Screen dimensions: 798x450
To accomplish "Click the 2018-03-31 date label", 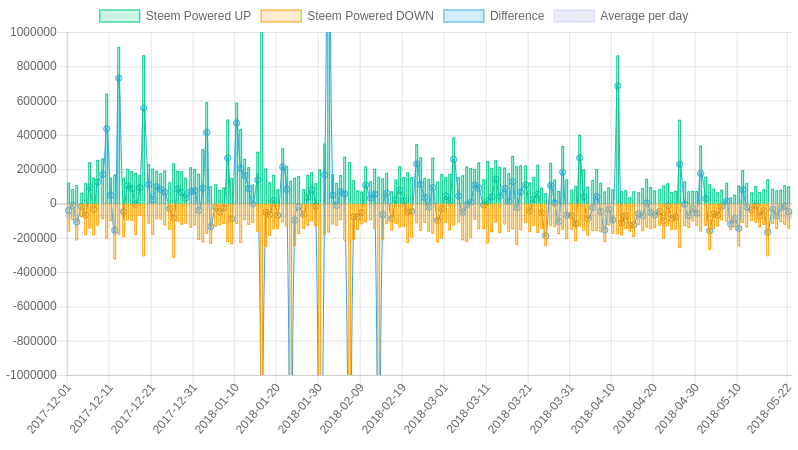I will (552, 409).
